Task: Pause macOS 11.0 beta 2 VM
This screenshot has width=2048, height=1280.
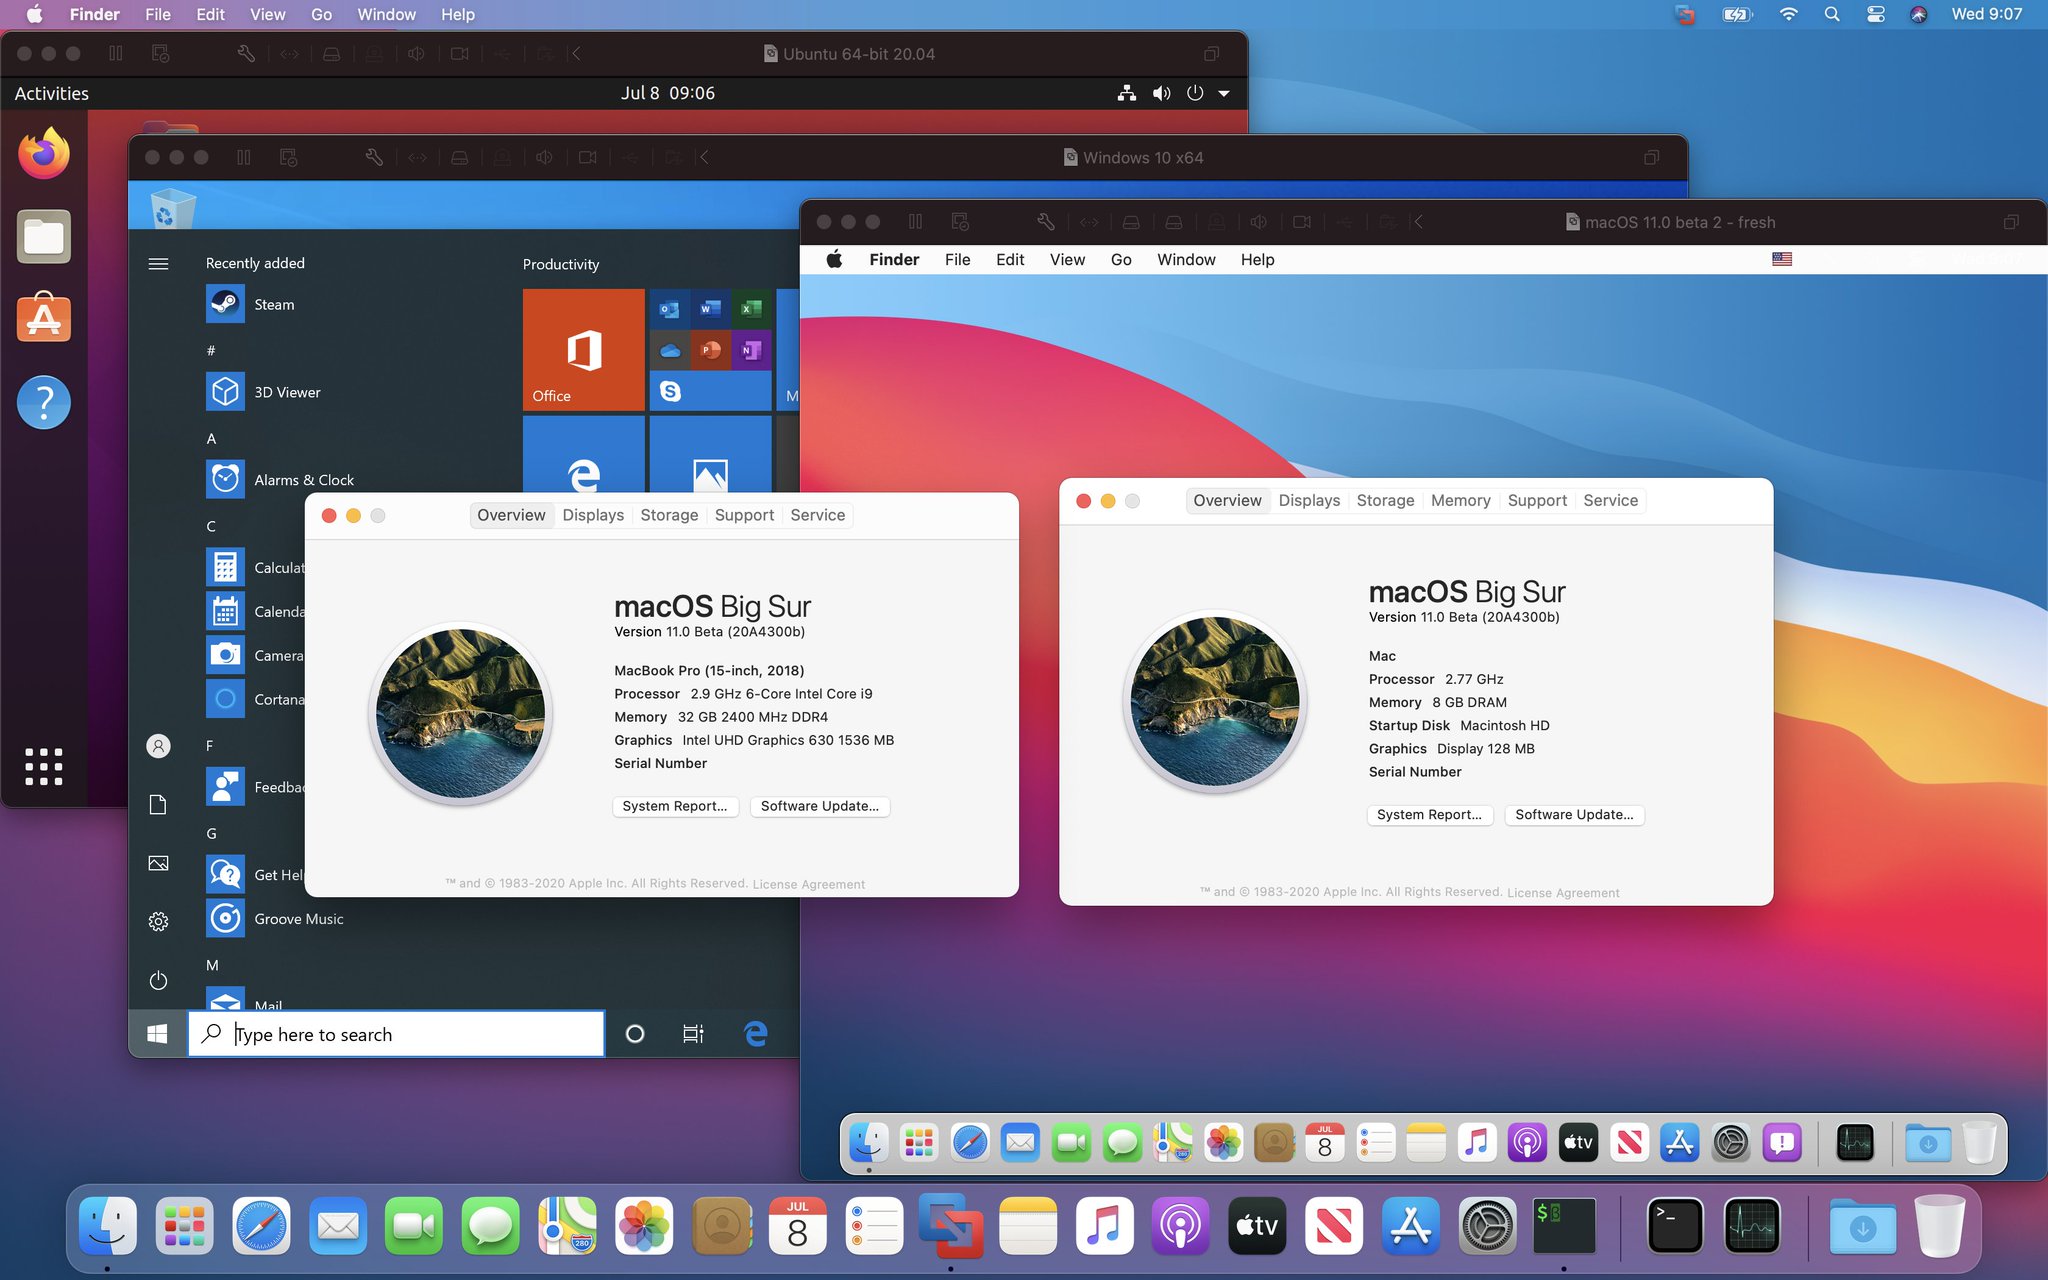Action: pos(915,222)
